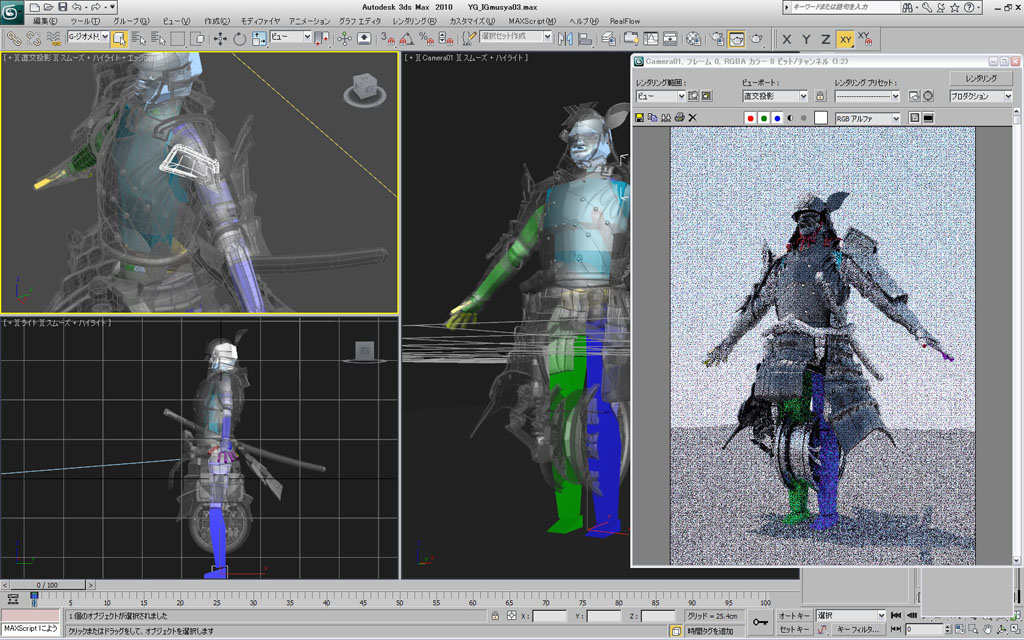
Task: Expand the レンダリング プリセット dropdown
Action: pyautogui.click(x=896, y=96)
